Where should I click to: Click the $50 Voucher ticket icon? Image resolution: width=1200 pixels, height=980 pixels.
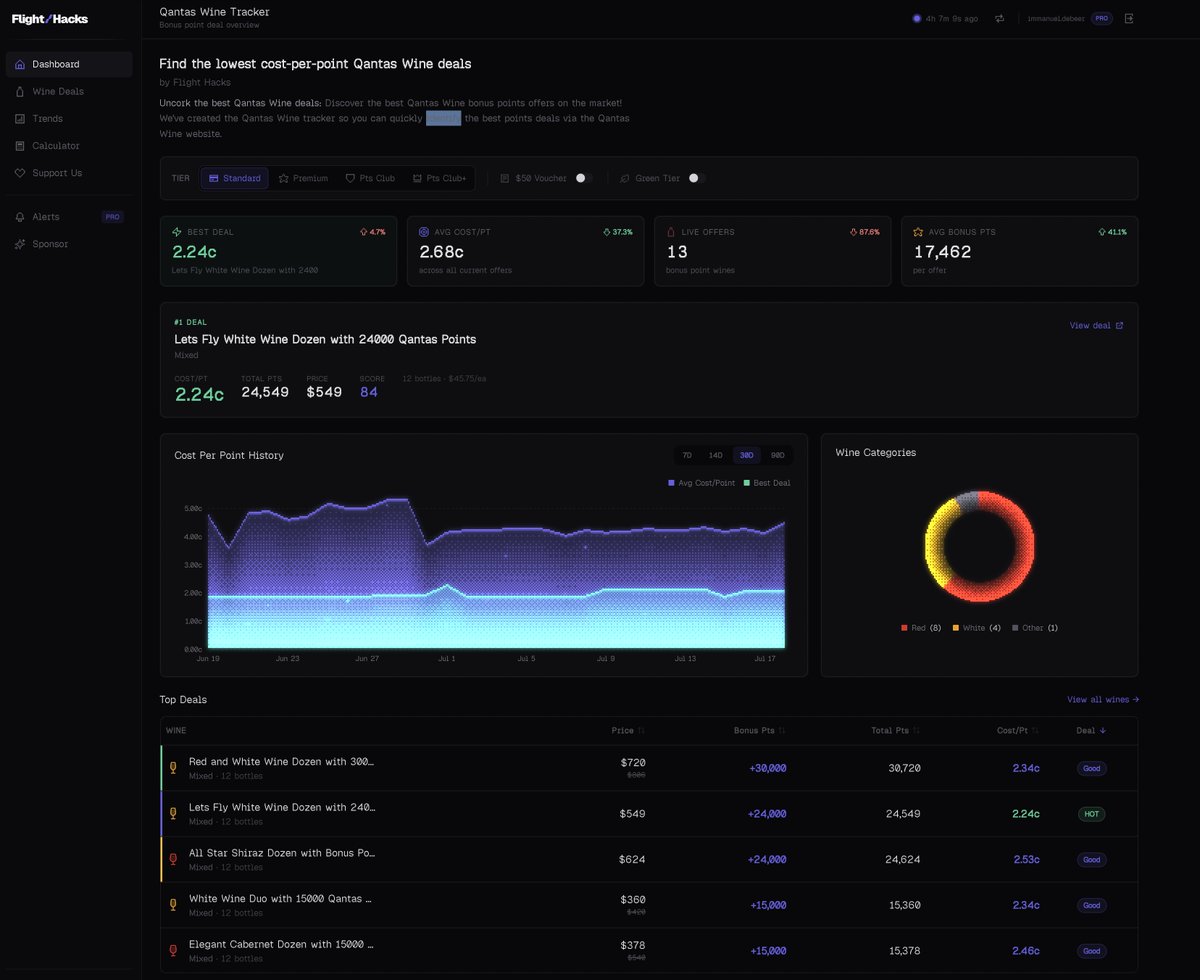[x=505, y=178]
